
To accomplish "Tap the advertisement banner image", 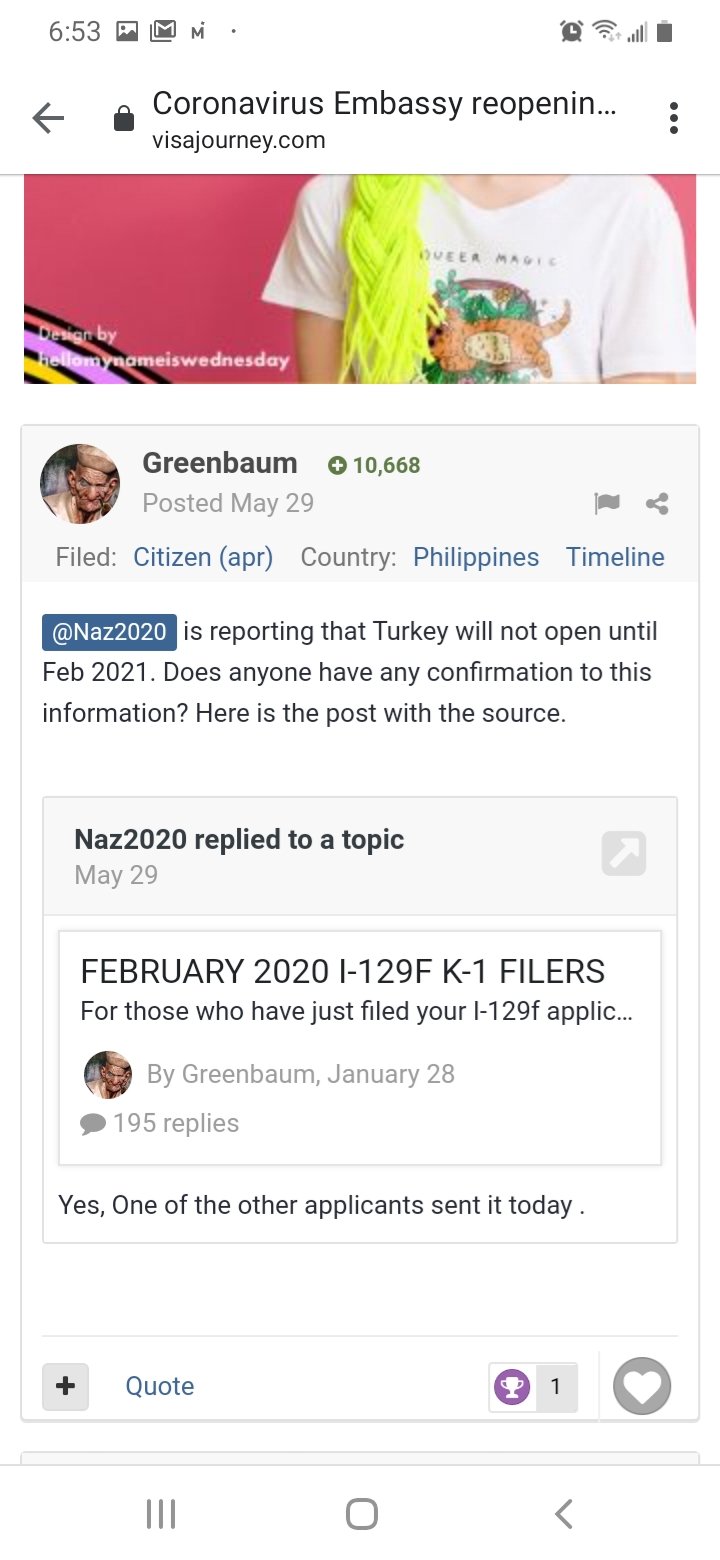I will click(360, 279).
